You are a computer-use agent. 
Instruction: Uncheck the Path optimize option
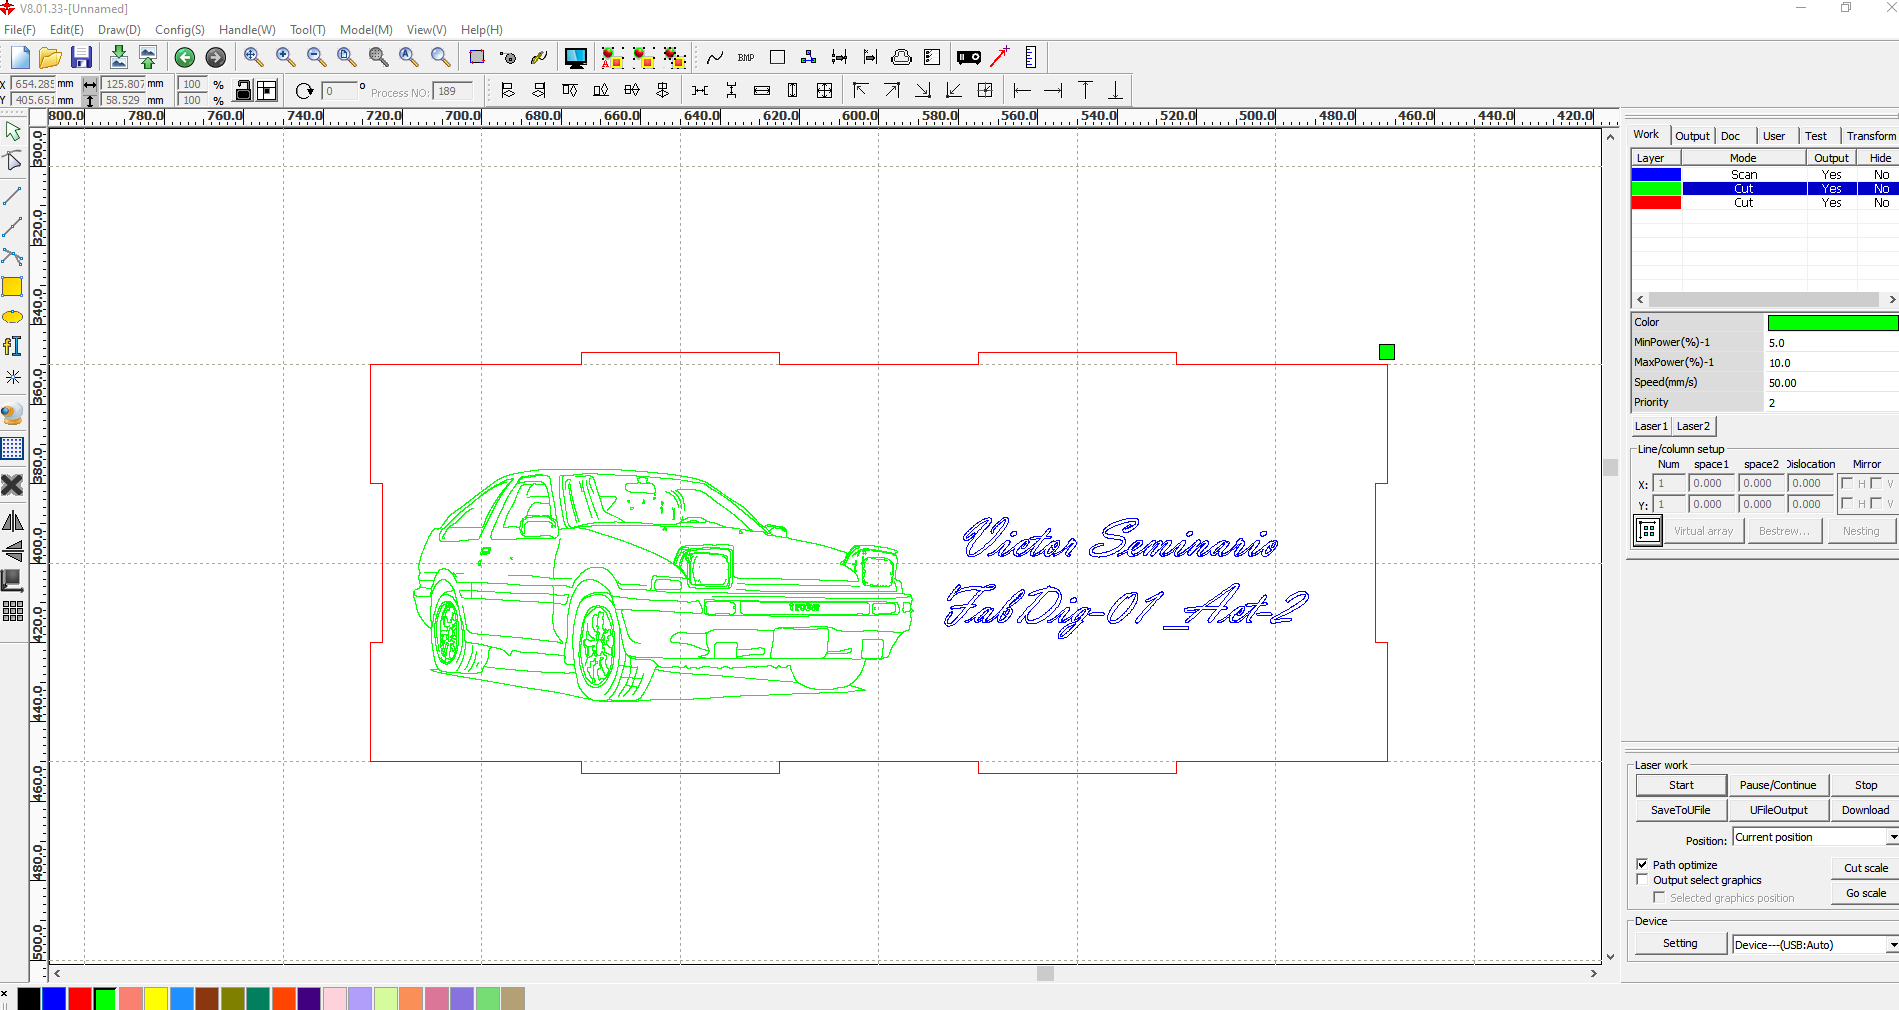1642,864
